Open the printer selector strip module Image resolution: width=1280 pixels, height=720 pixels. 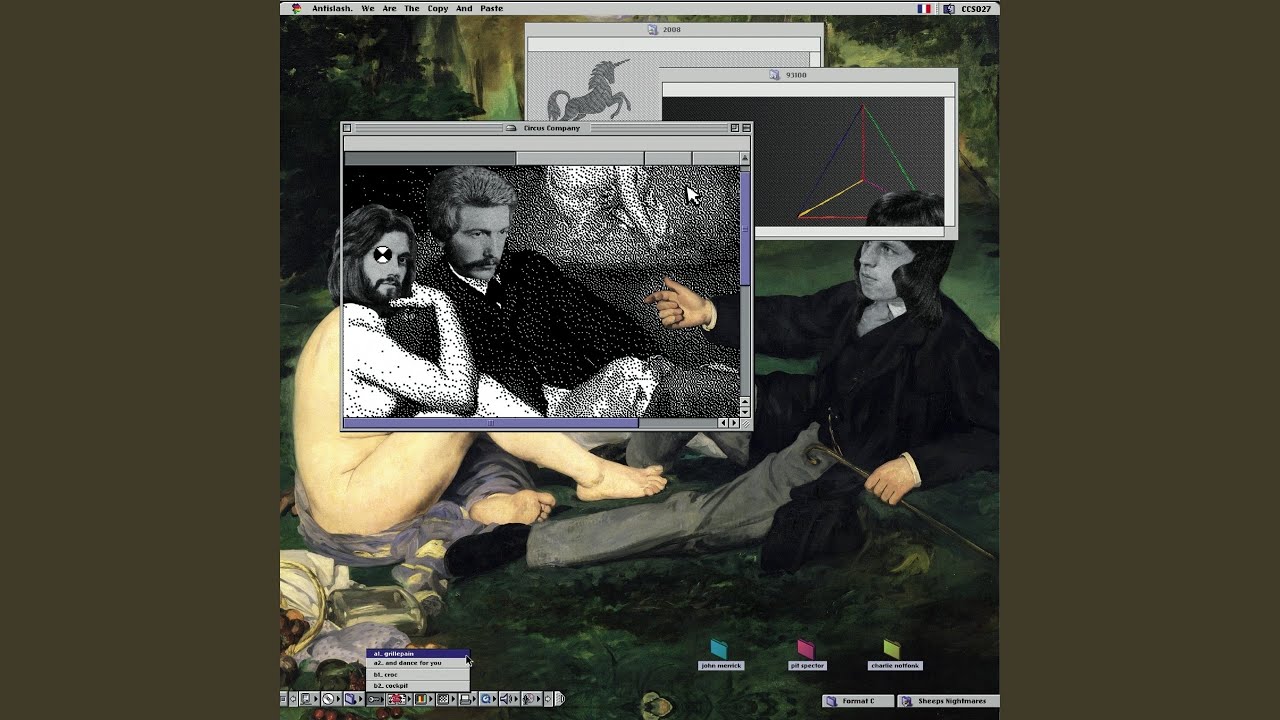[465, 699]
